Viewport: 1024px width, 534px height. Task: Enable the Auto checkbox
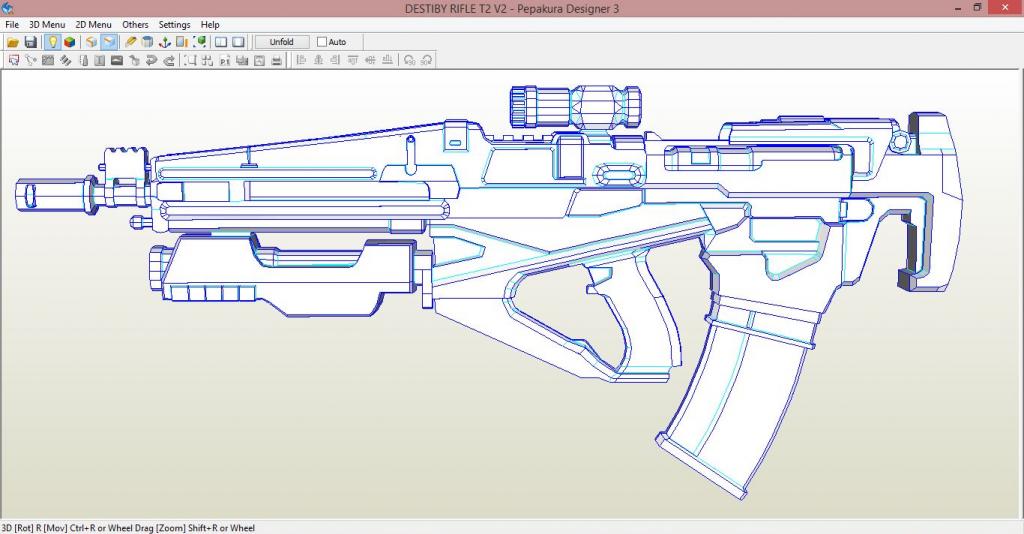322,42
